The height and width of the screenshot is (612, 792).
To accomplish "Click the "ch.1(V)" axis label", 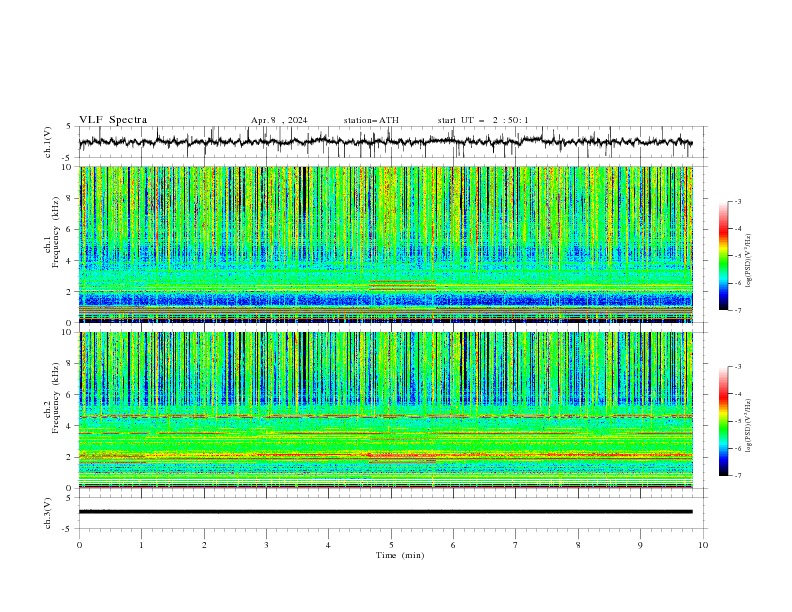I will click(48, 142).
